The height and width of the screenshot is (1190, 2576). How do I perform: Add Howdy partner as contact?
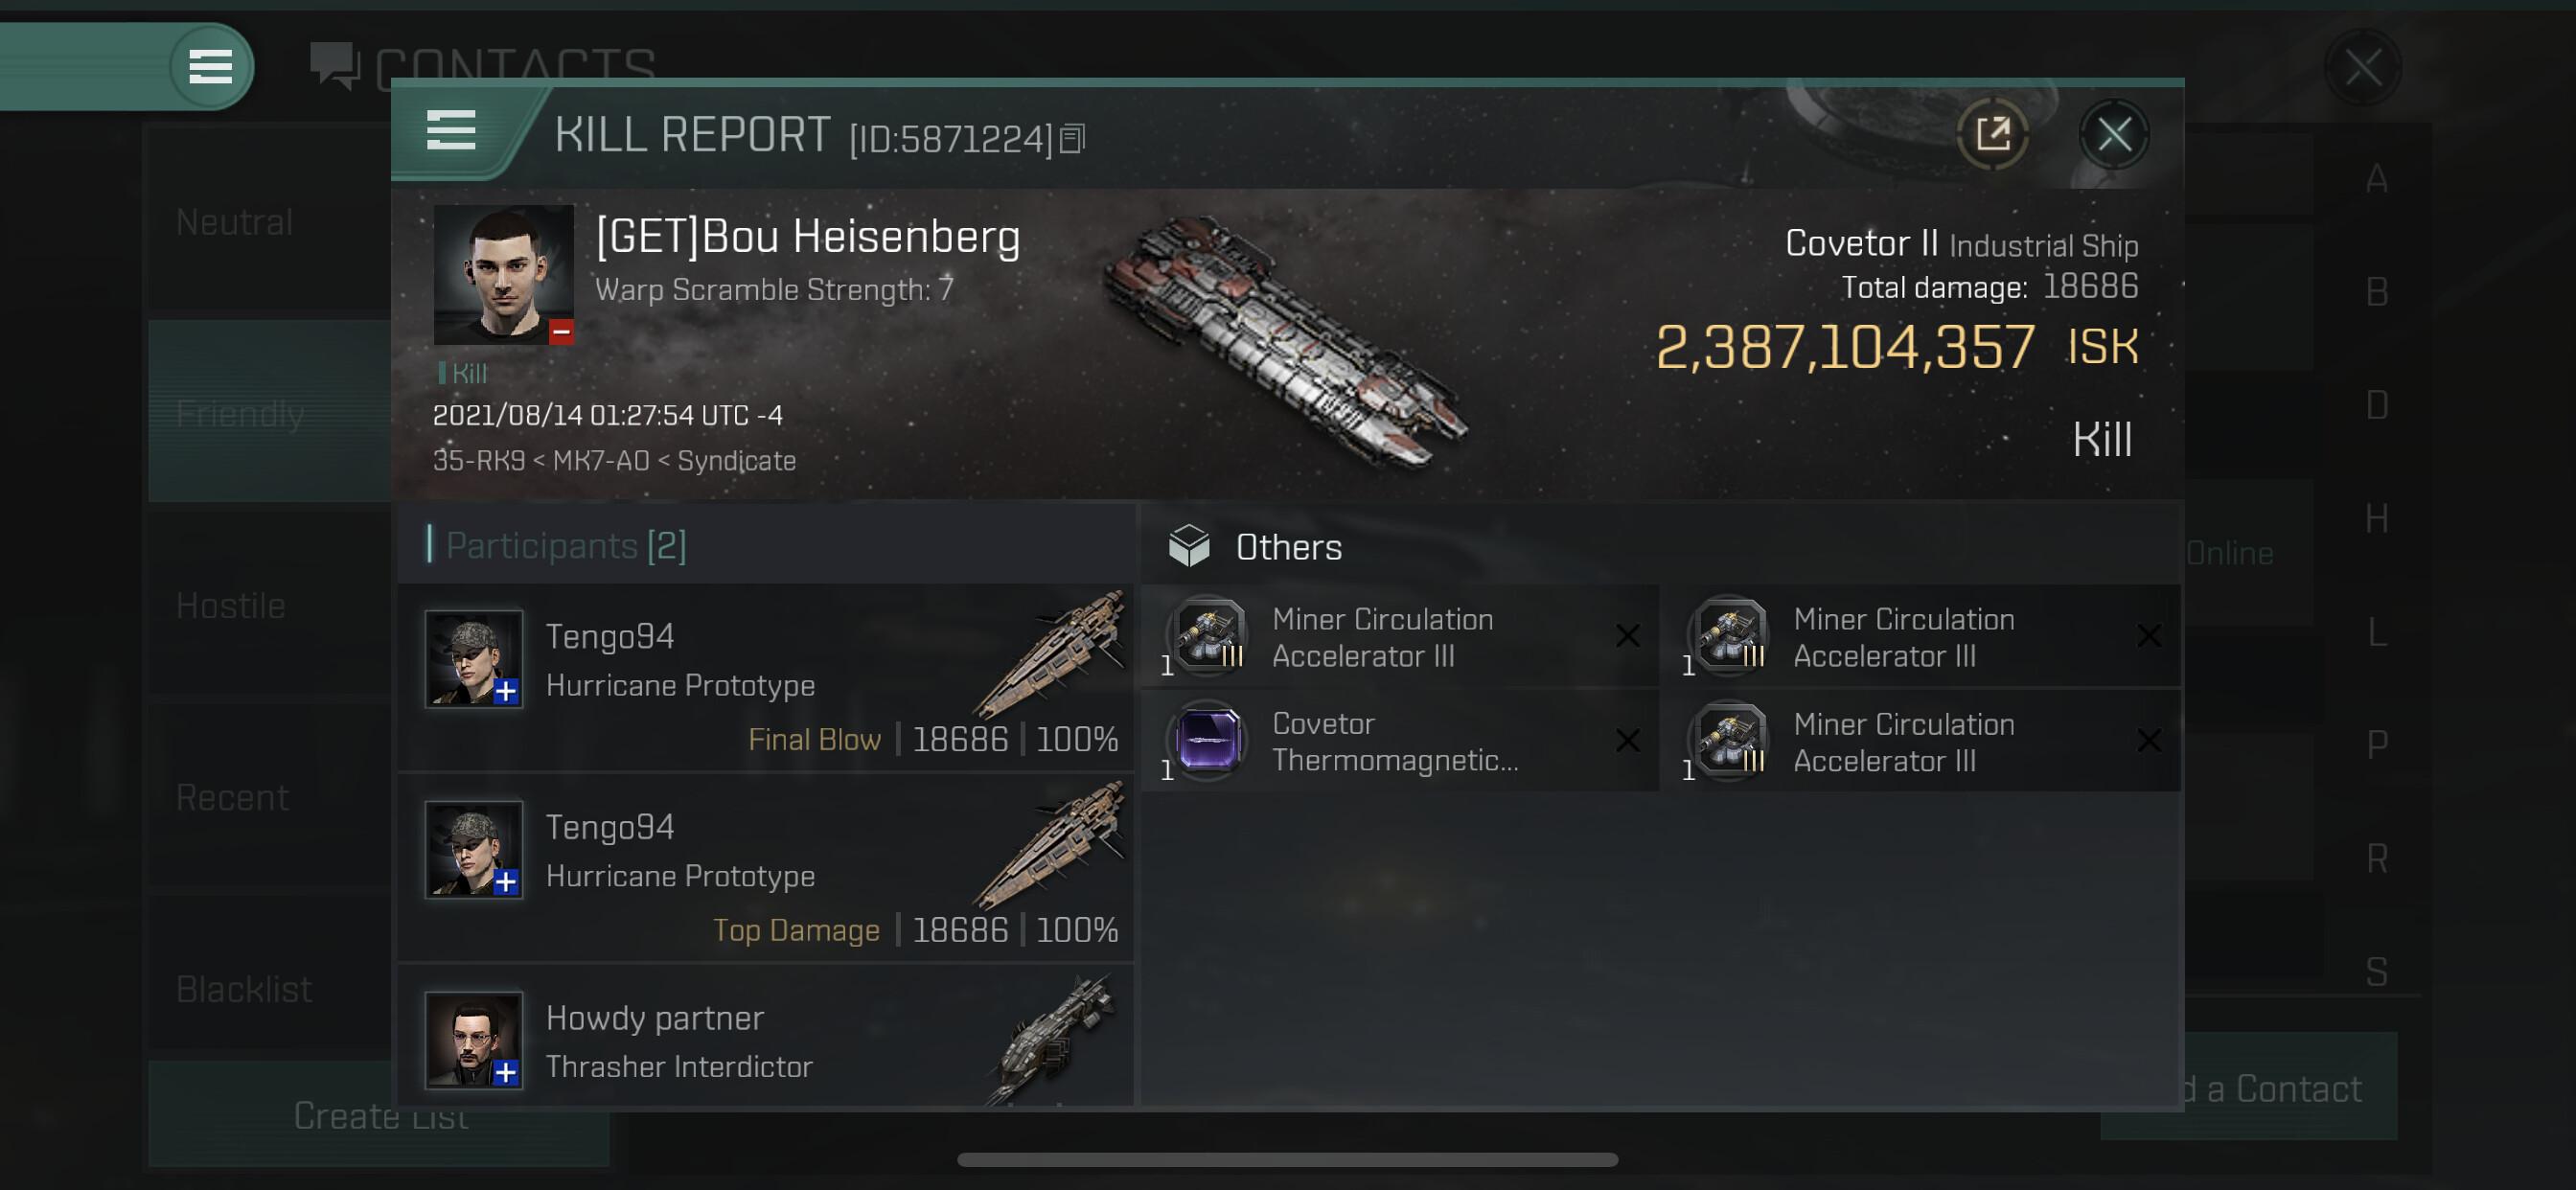coord(506,1072)
